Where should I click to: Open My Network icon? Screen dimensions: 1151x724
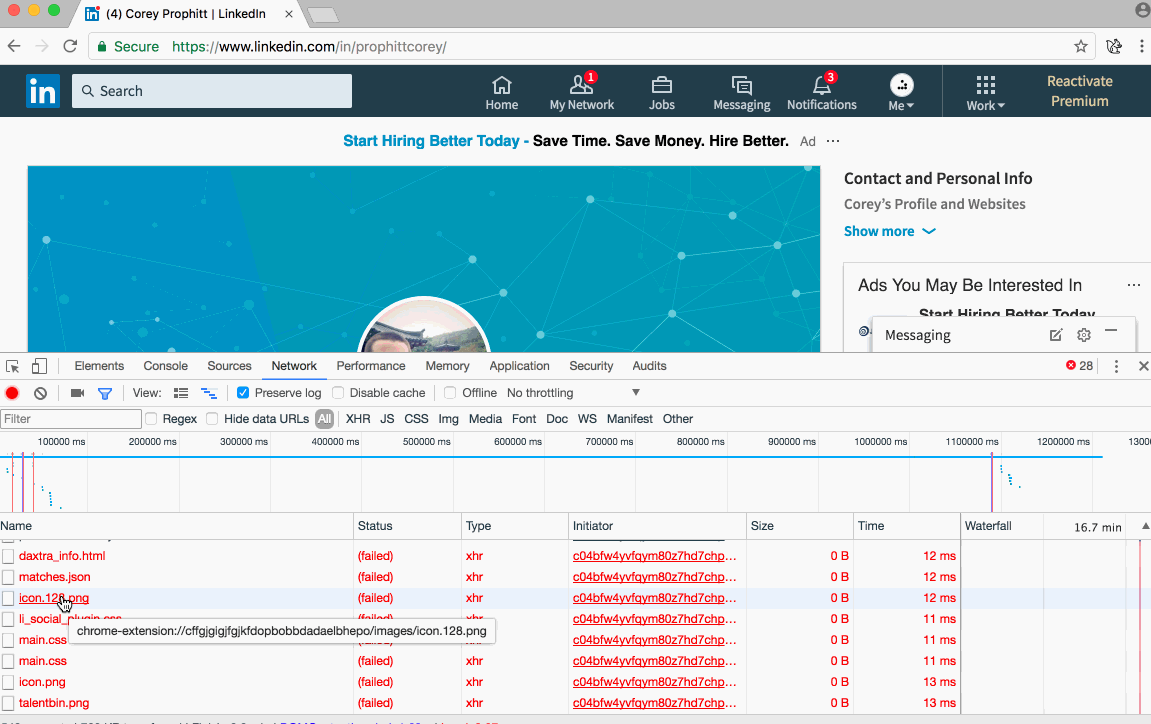[x=581, y=84]
